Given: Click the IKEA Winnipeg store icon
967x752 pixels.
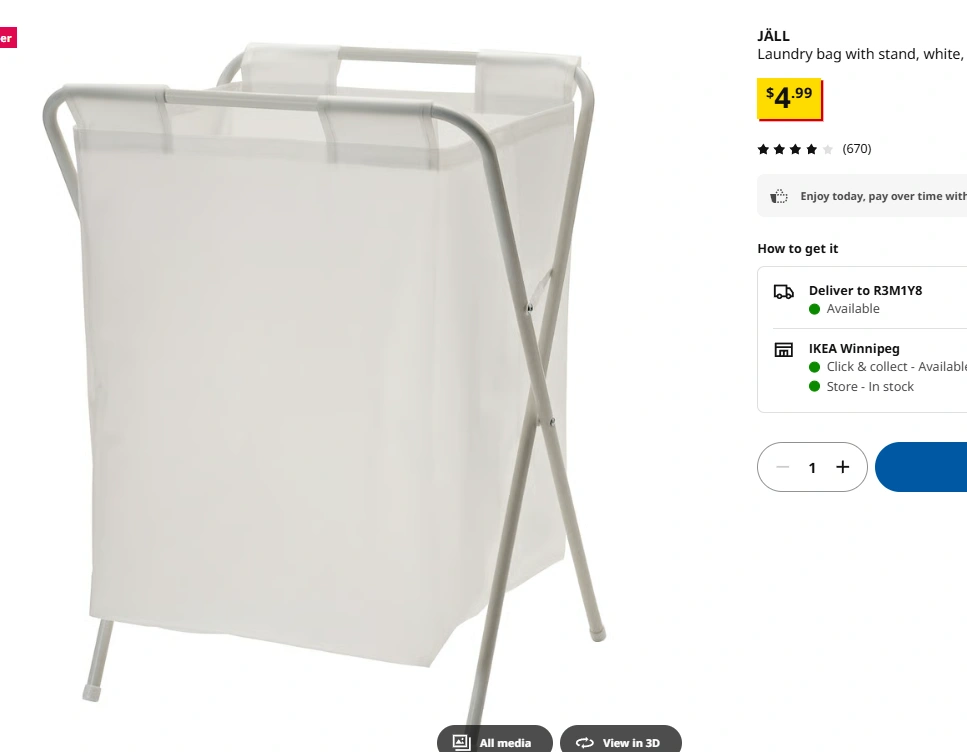Looking at the screenshot, I should [x=784, y=350].
